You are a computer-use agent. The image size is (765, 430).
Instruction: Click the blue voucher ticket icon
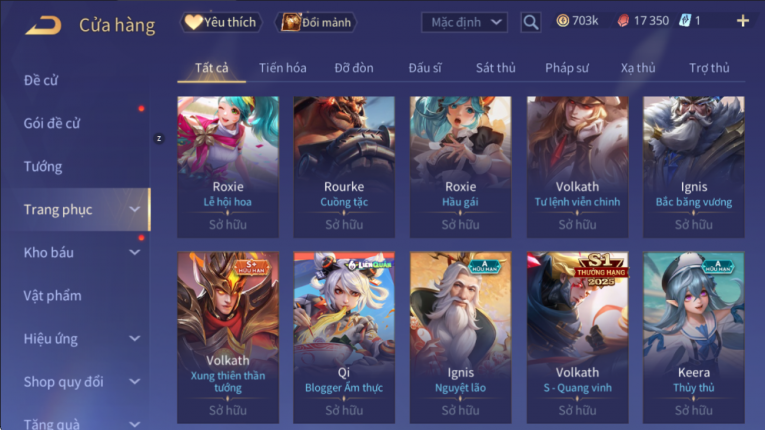point(685,20)
